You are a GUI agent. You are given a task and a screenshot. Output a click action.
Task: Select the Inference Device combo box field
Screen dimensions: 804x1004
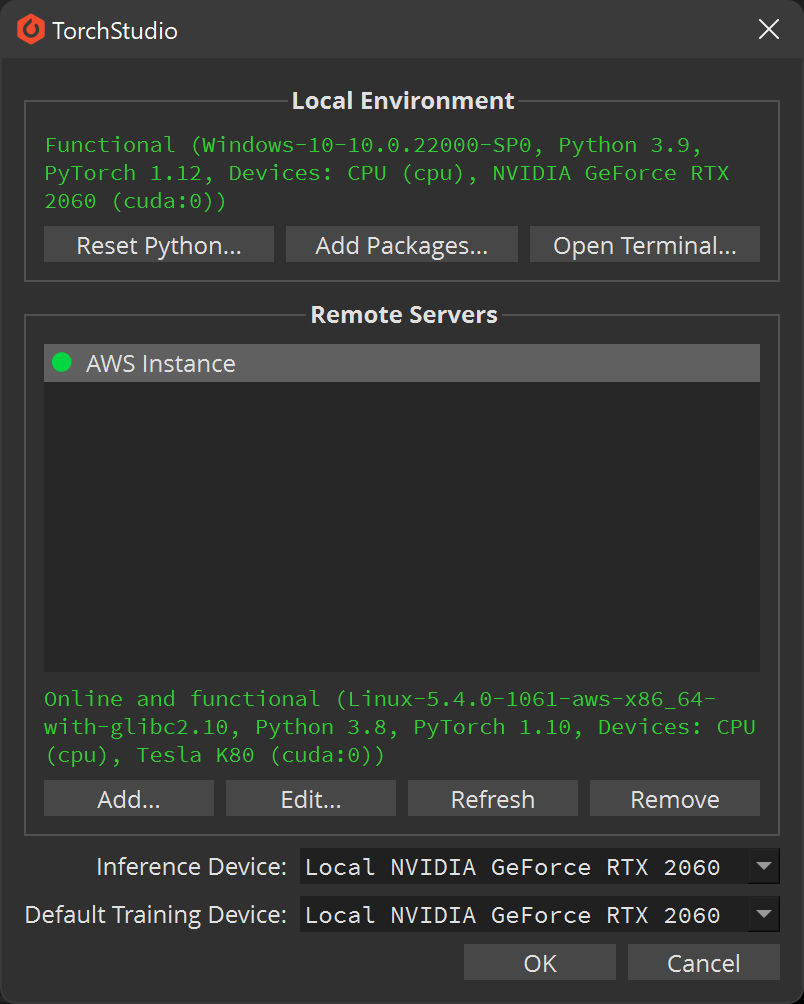point(540,866)
